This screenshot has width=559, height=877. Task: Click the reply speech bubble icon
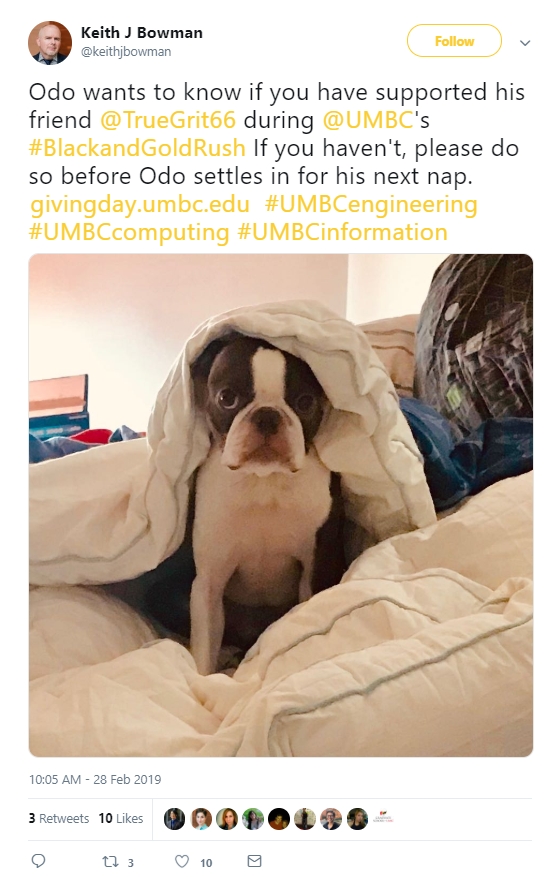click(x=38, y=860)
